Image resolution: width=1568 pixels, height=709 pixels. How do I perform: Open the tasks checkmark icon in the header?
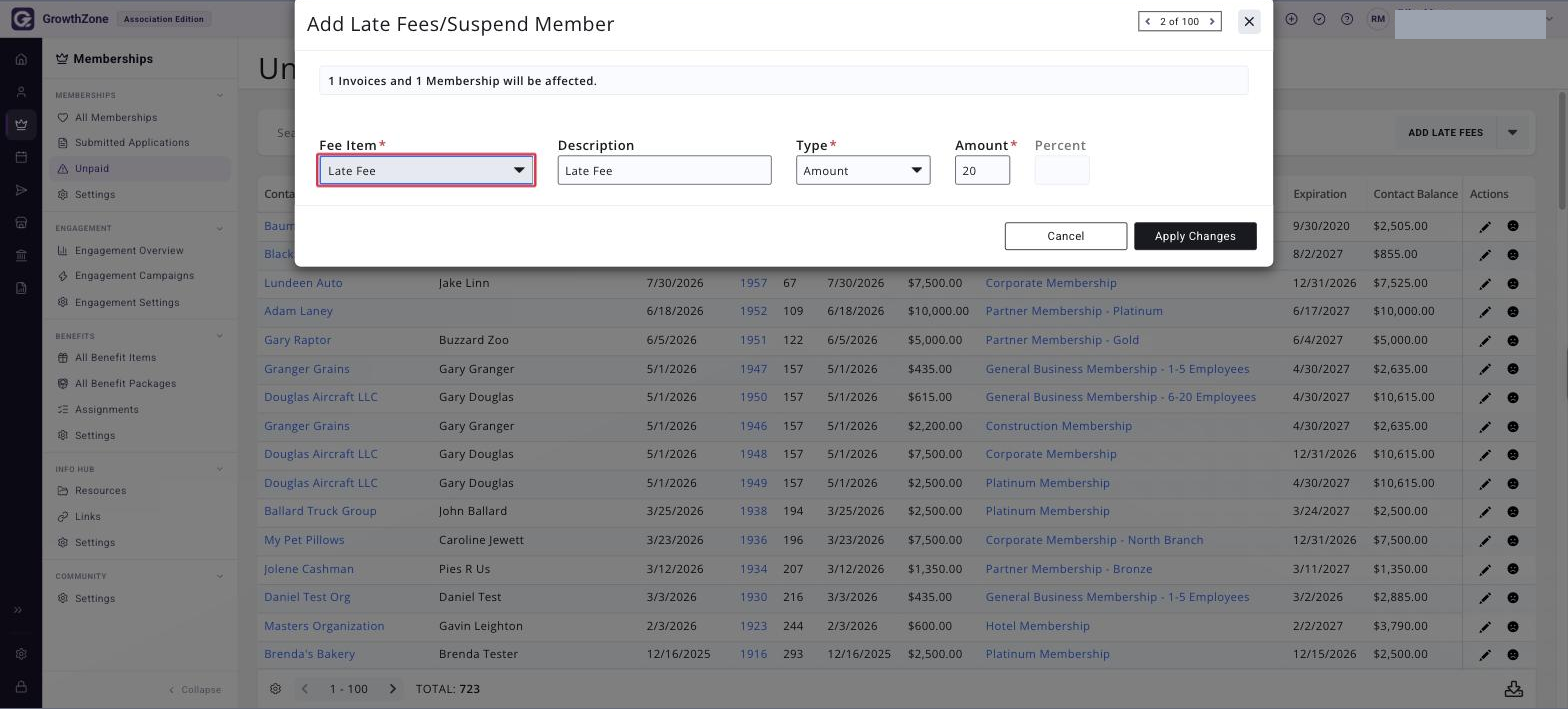(x=1319, y=19)
